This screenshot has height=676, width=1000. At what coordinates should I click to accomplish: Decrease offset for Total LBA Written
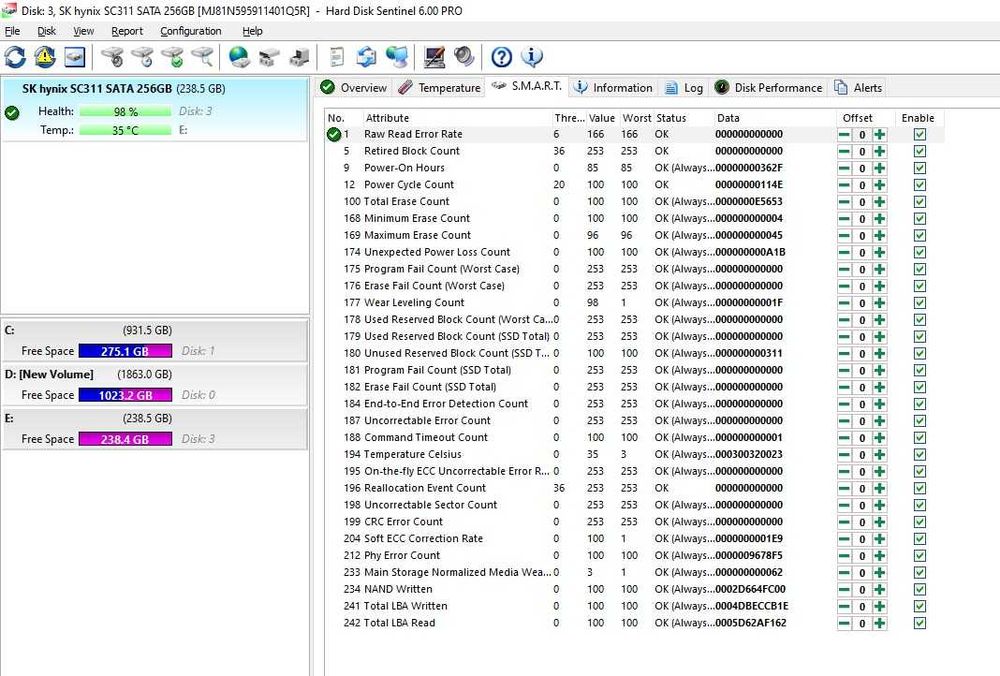click(844, 606)
